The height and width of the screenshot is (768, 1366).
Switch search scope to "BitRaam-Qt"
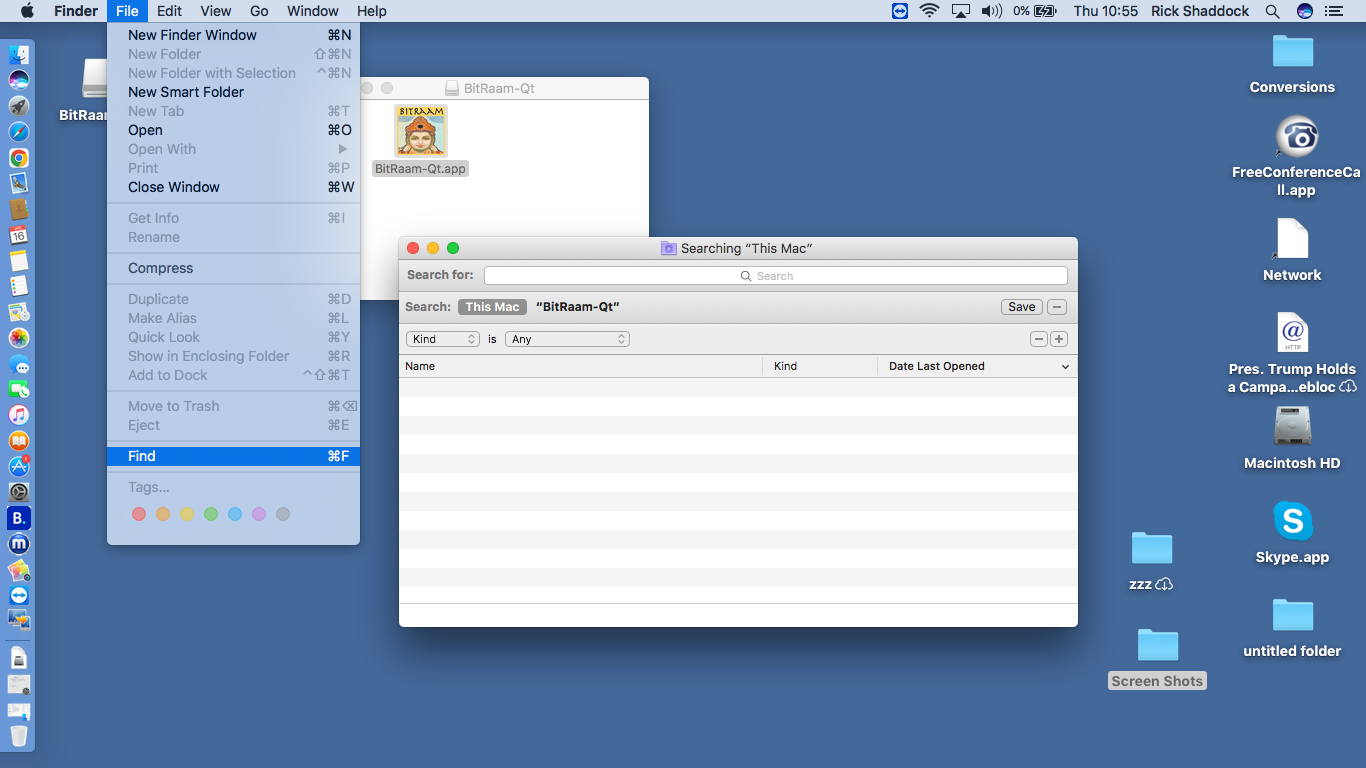(x=578, y=307)
